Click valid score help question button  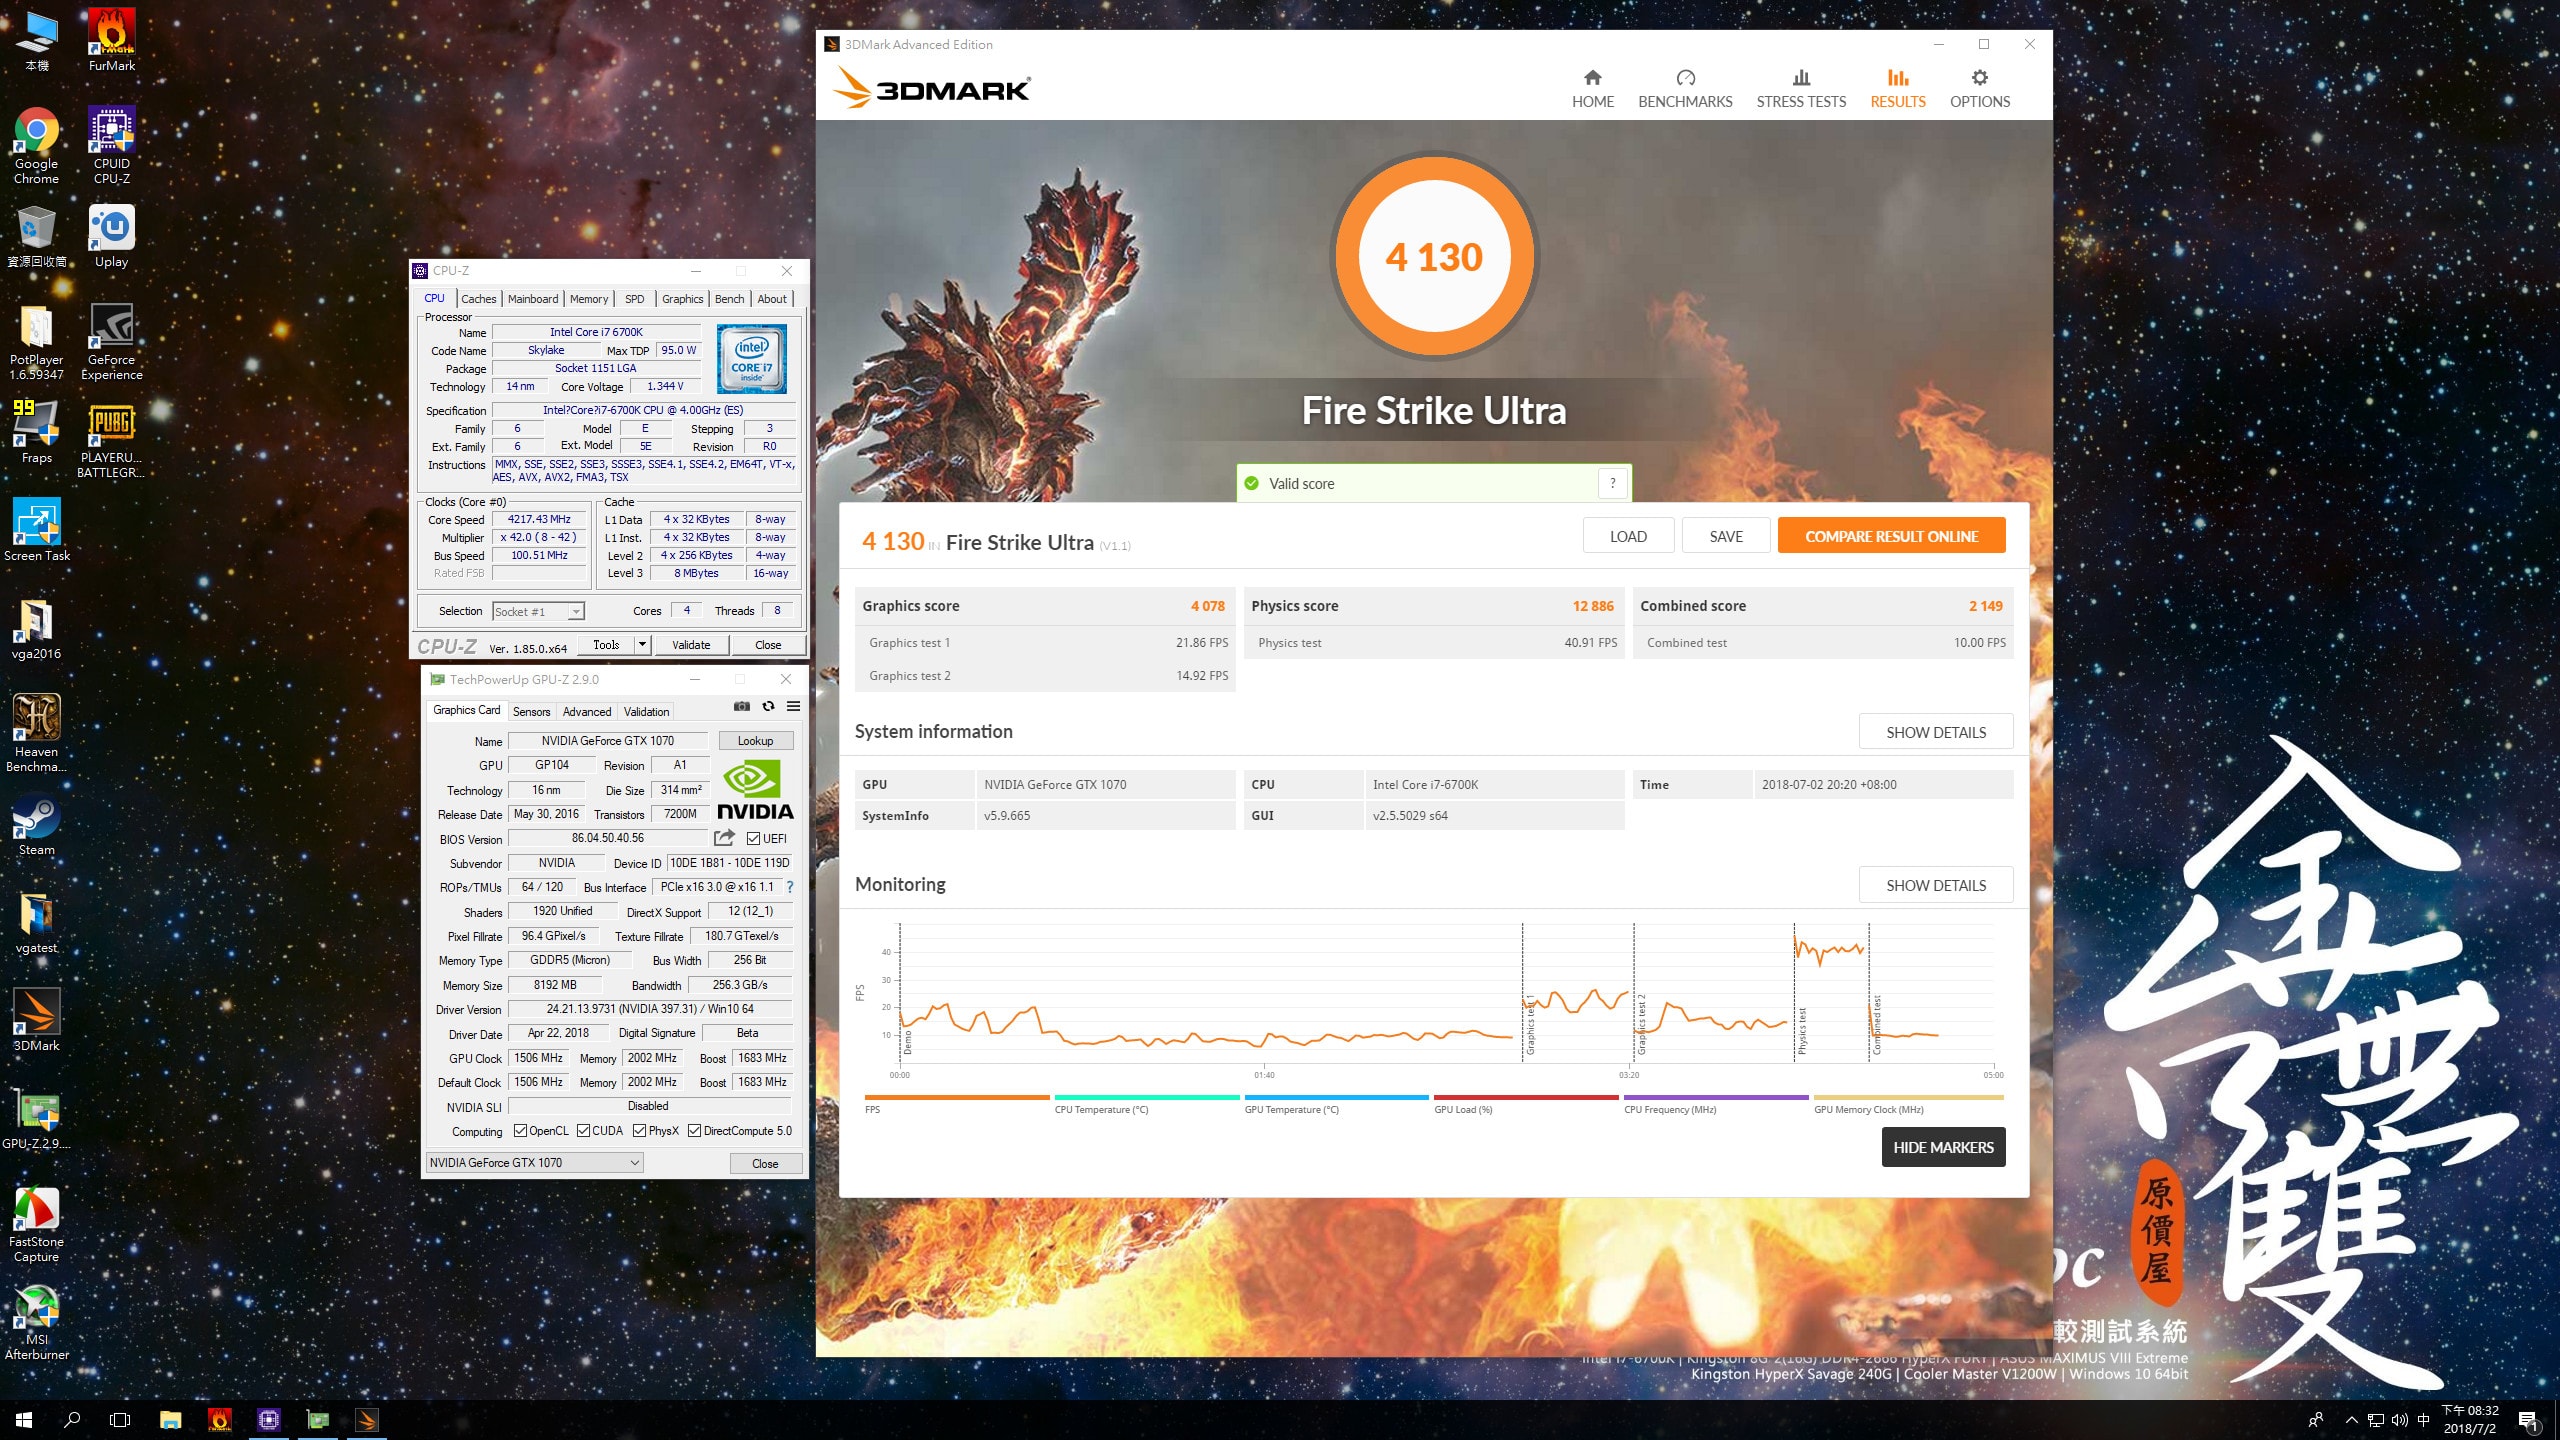1612,483
